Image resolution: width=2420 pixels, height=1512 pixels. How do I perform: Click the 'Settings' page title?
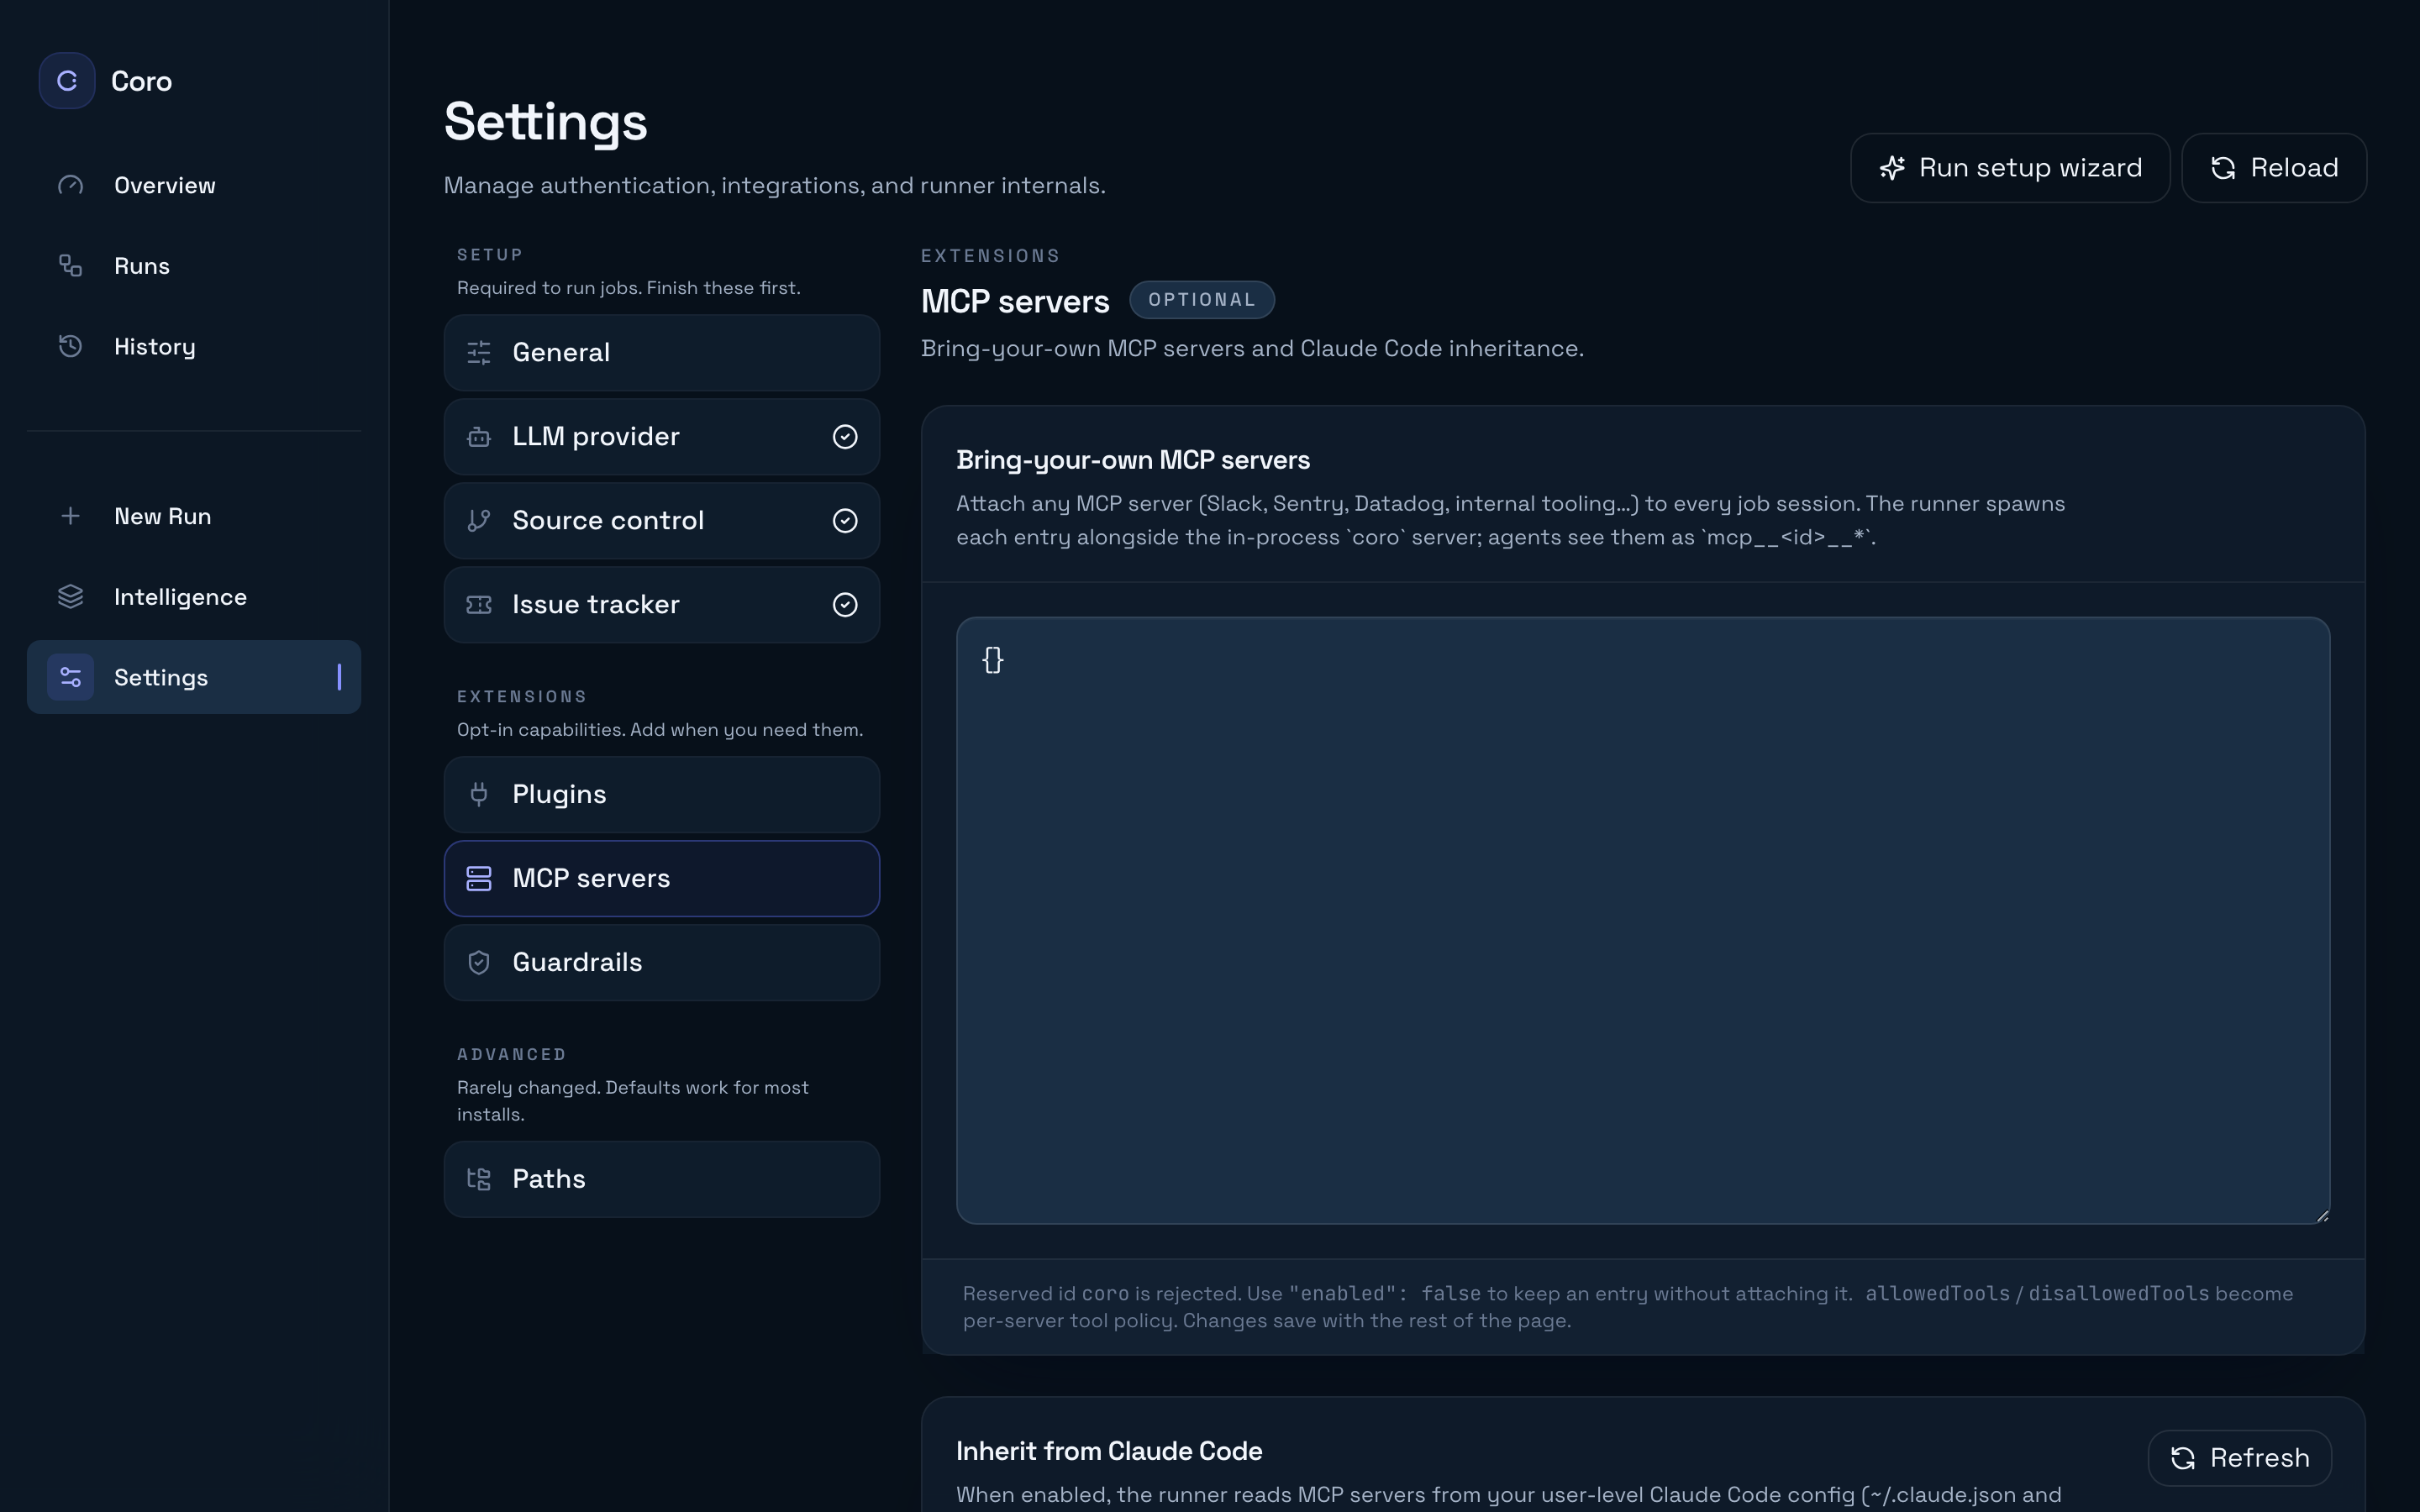546,122
